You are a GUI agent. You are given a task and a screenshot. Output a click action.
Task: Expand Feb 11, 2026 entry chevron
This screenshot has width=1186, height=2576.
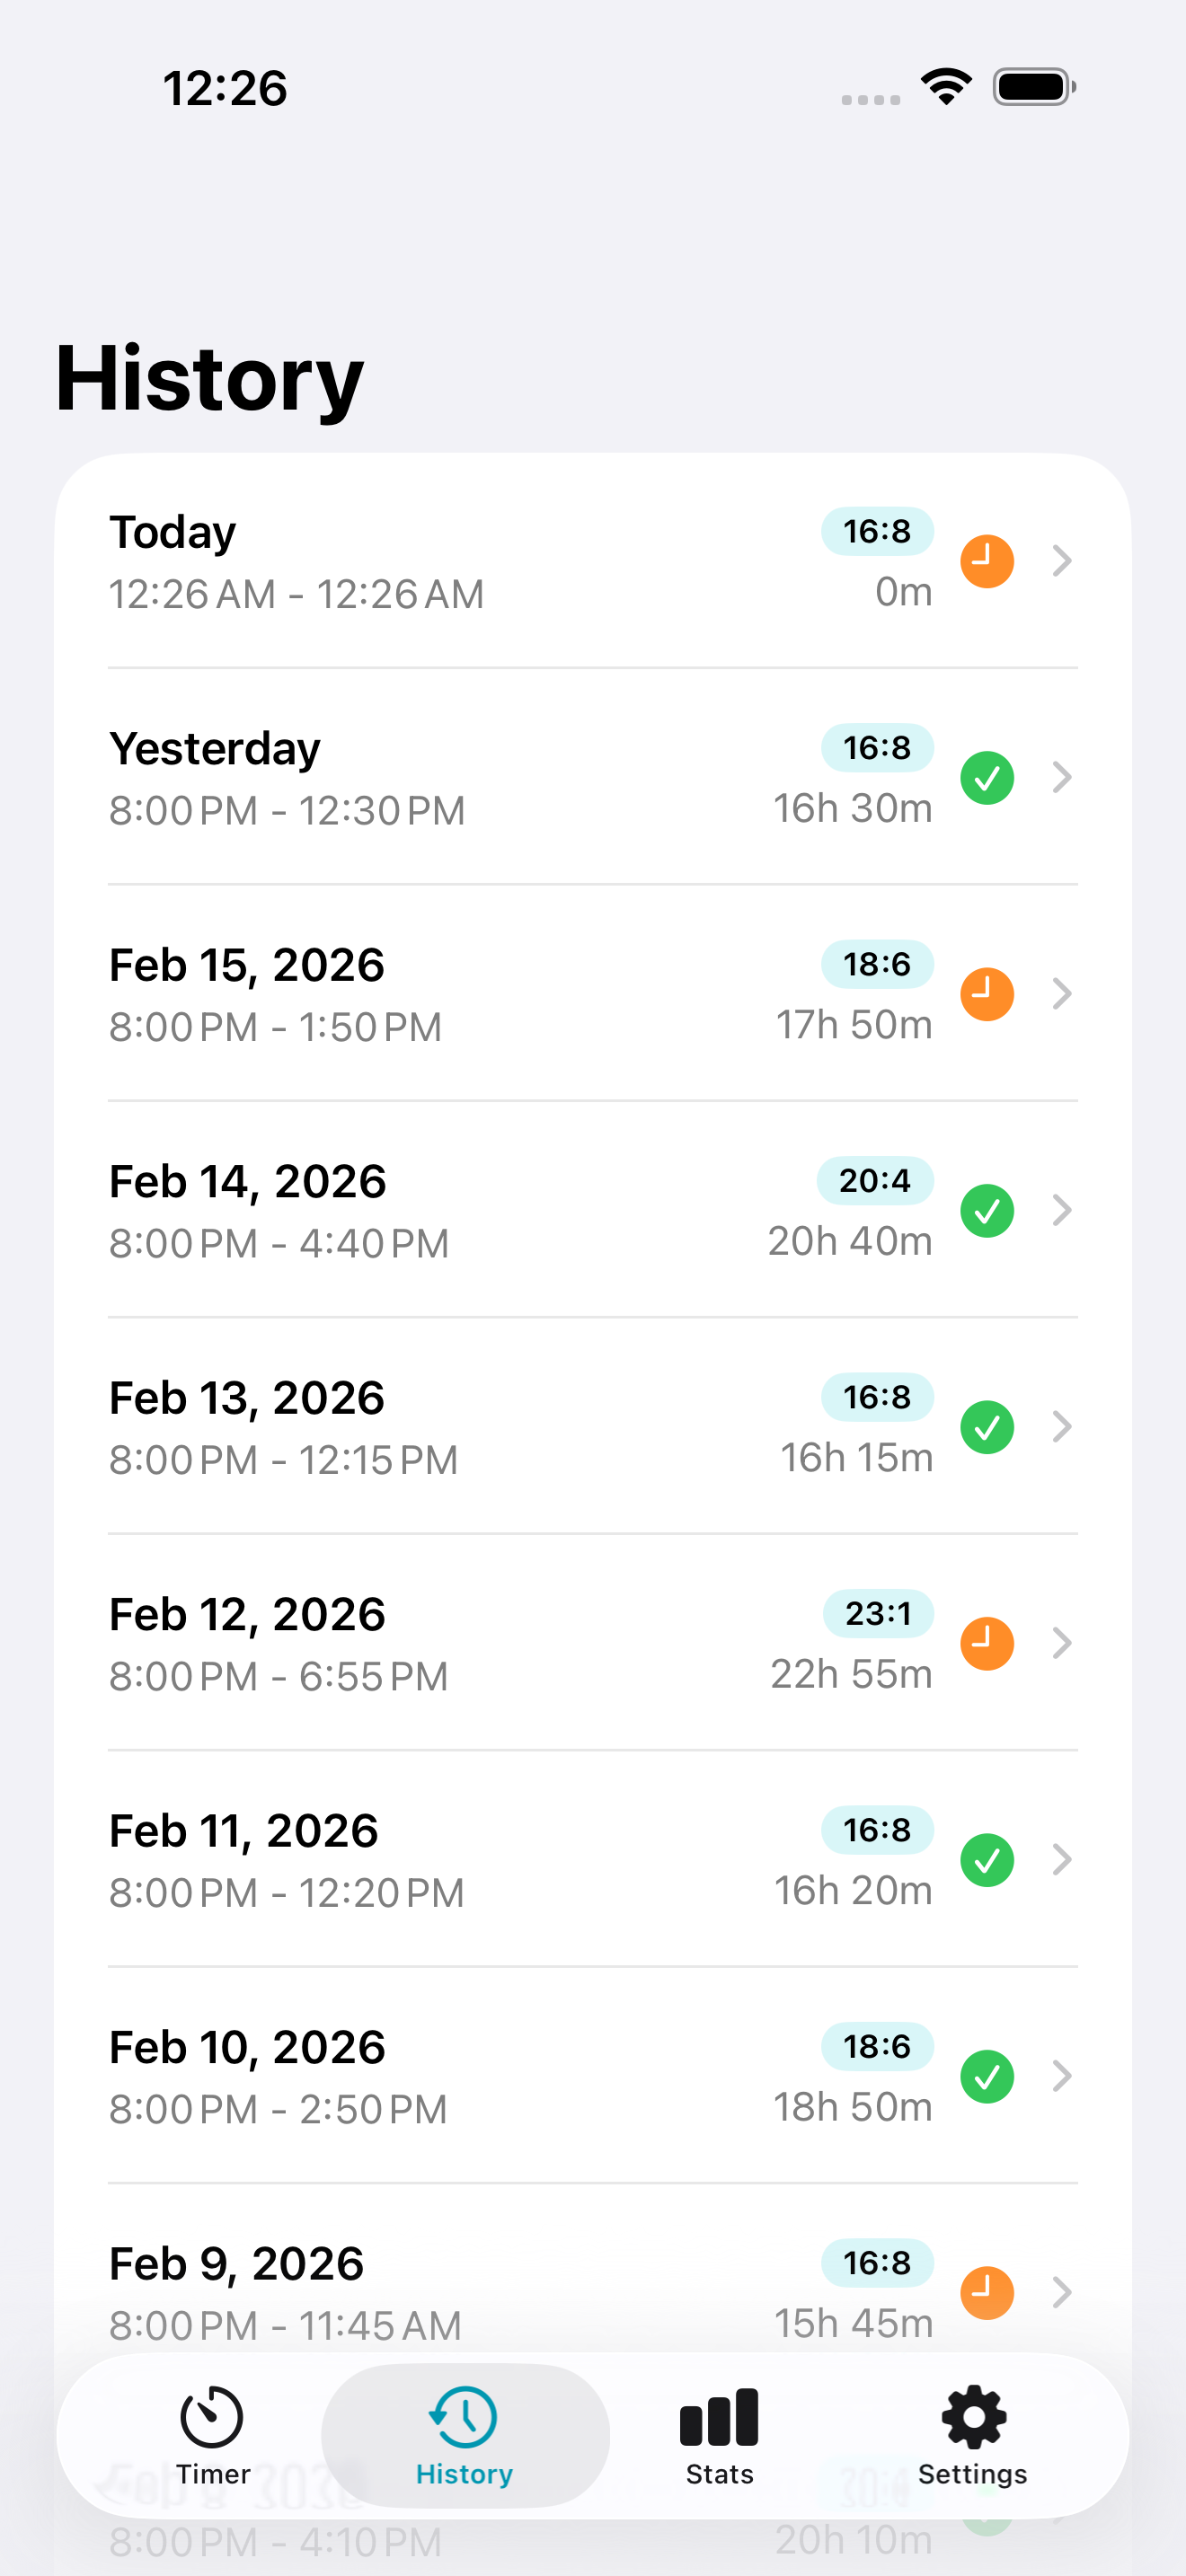(x=1062, y=1860)
